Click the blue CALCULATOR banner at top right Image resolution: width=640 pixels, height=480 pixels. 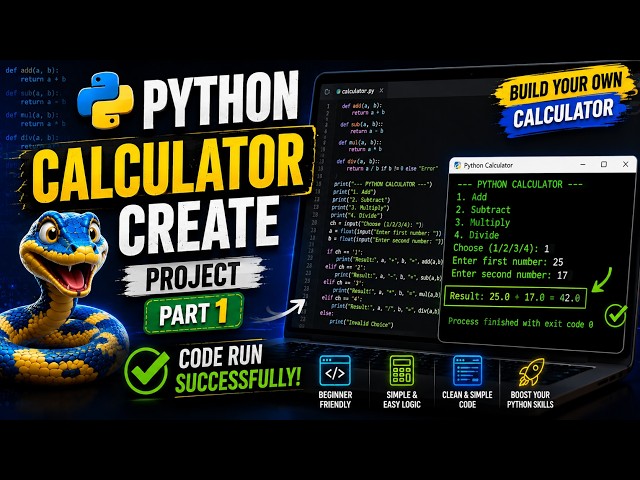563,113
